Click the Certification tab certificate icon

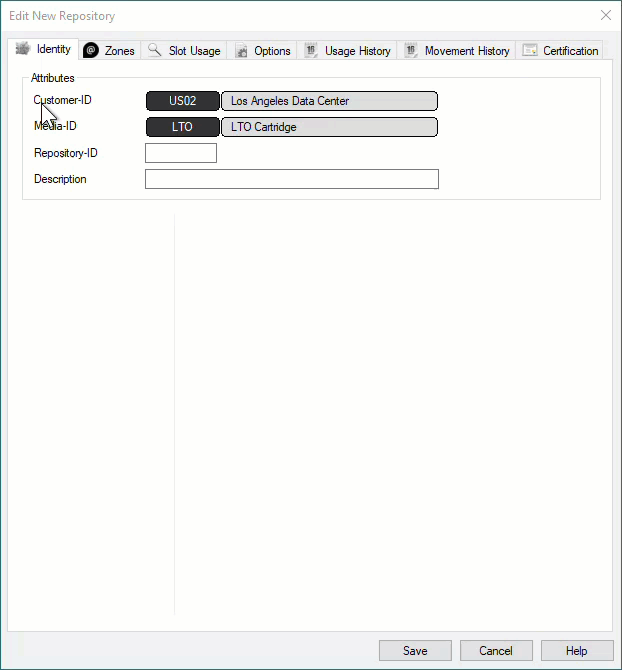click(x=530, y=50)
